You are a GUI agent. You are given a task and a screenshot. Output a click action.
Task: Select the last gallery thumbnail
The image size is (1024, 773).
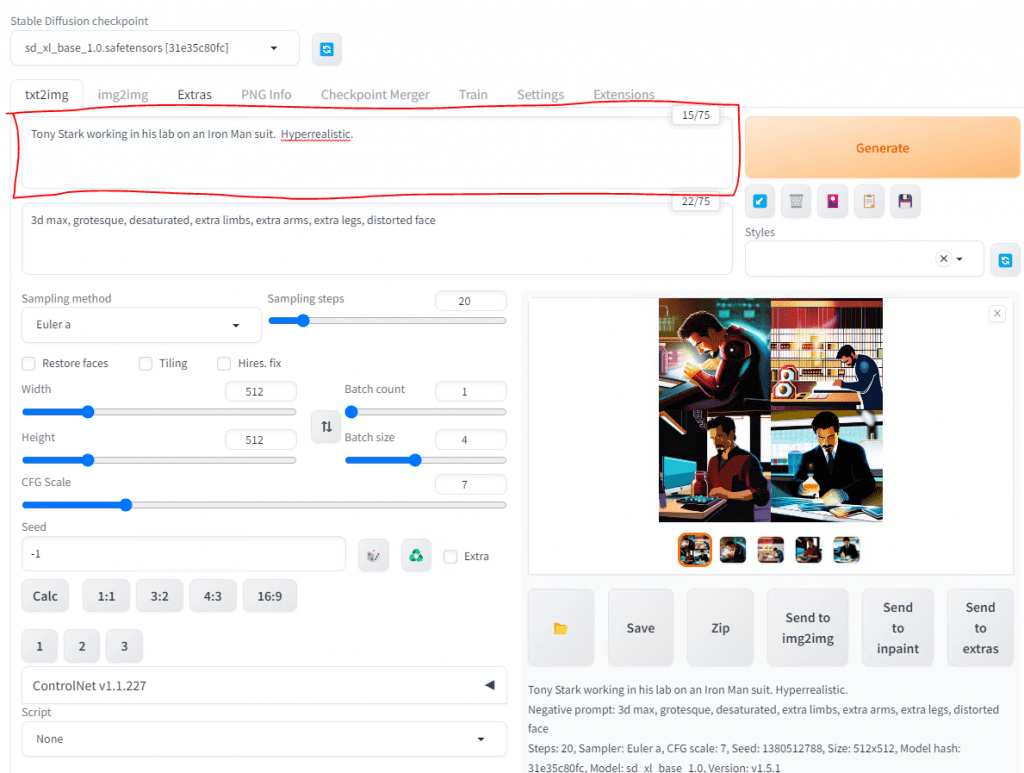tap(846, 550)
